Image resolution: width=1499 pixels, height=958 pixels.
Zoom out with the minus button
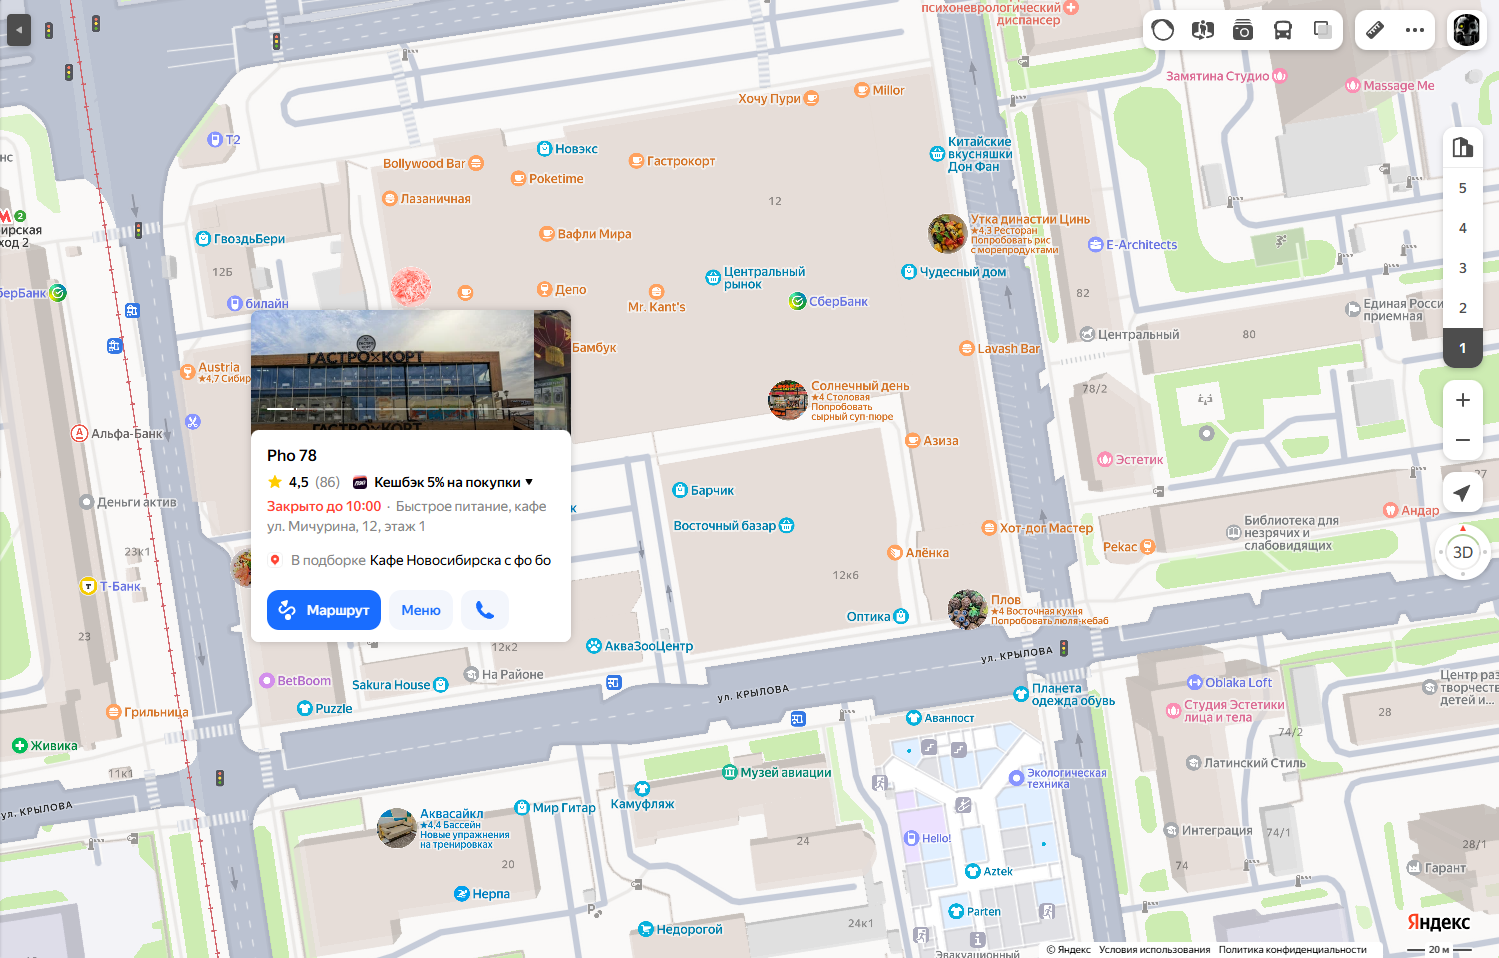click(1463, 440)
